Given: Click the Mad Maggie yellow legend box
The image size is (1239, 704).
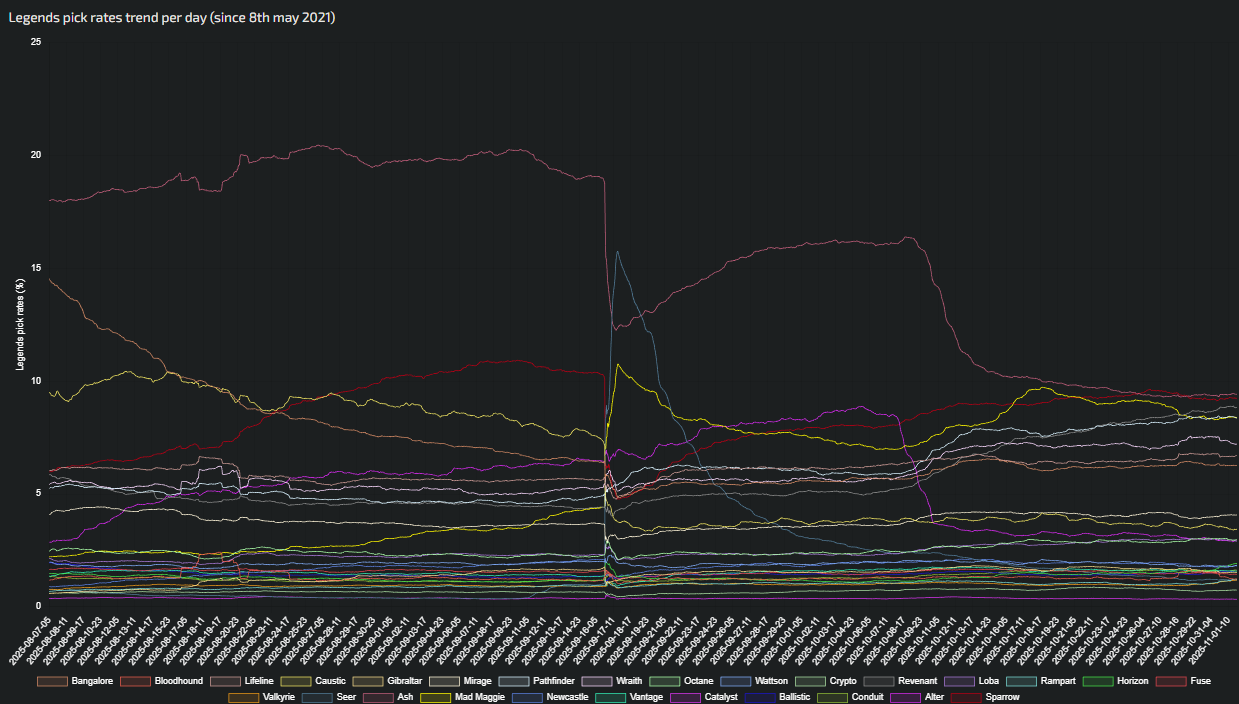Looking at the screenshot, I should tap(435, 697).
